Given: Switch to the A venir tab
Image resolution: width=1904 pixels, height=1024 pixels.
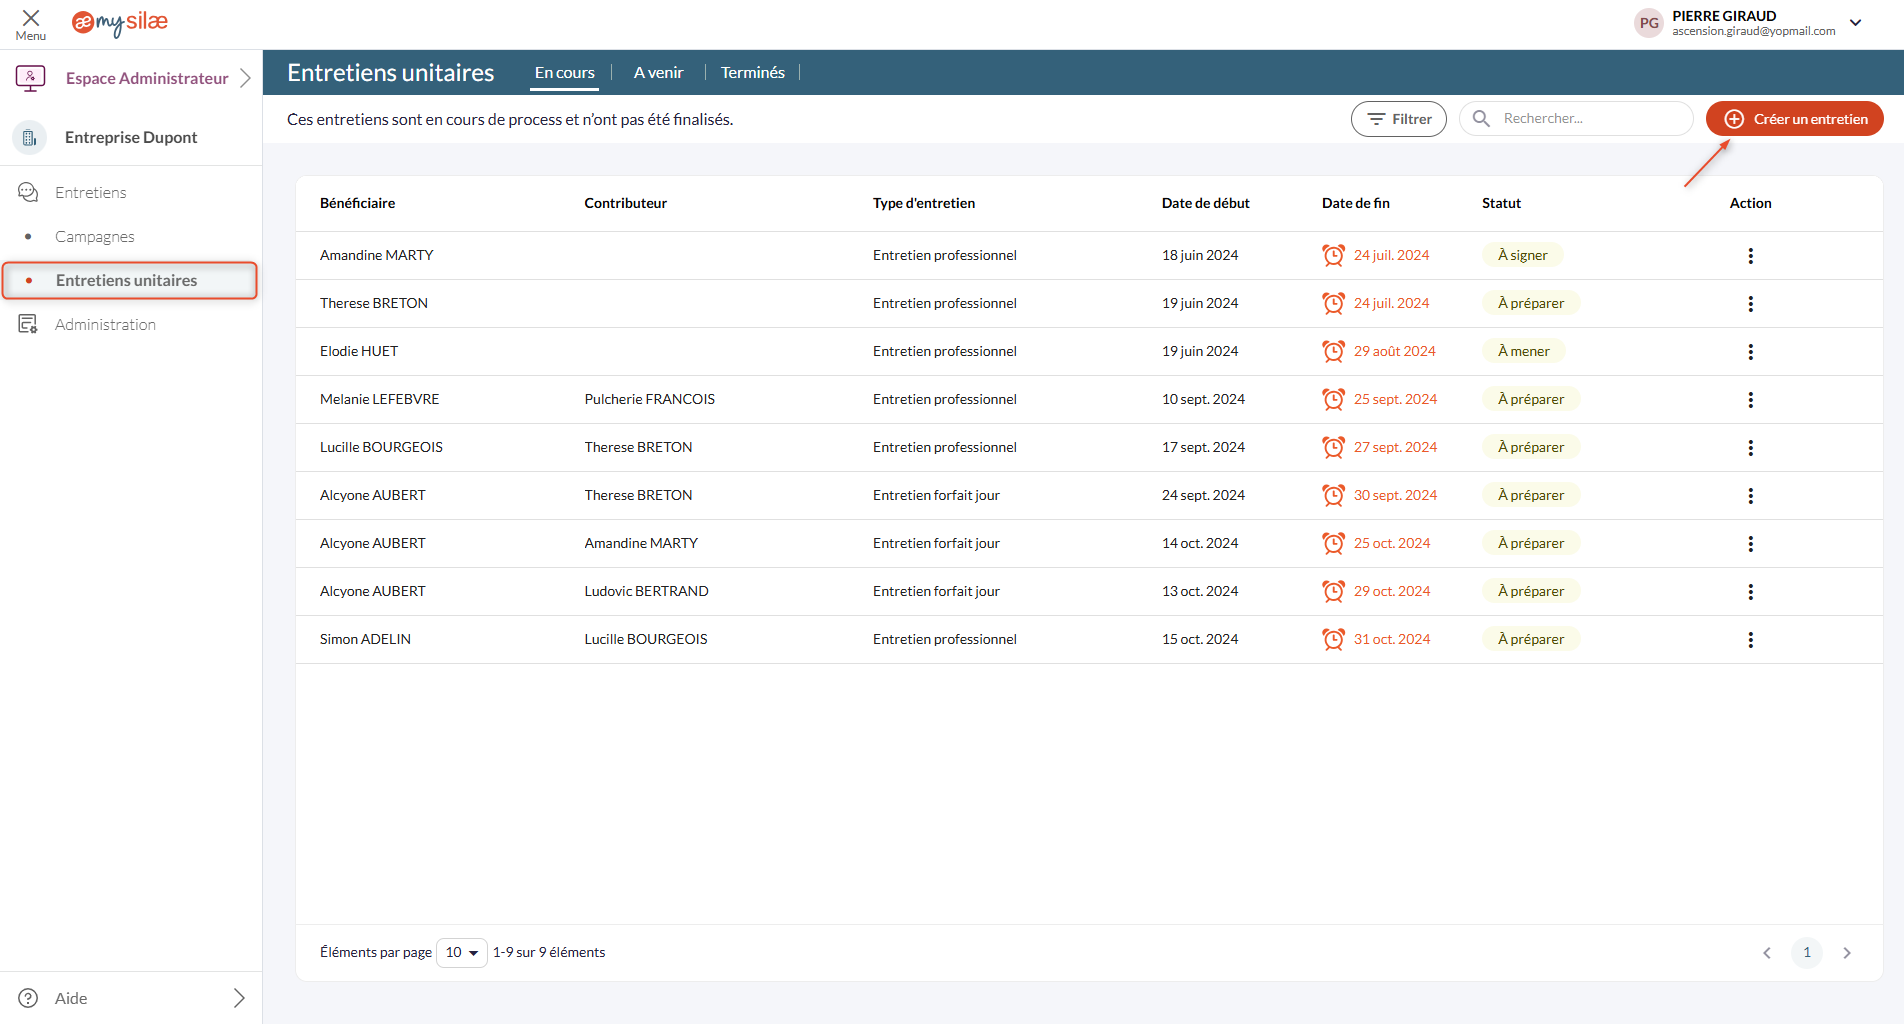Looking at the screenshot, I should [658, 73].
